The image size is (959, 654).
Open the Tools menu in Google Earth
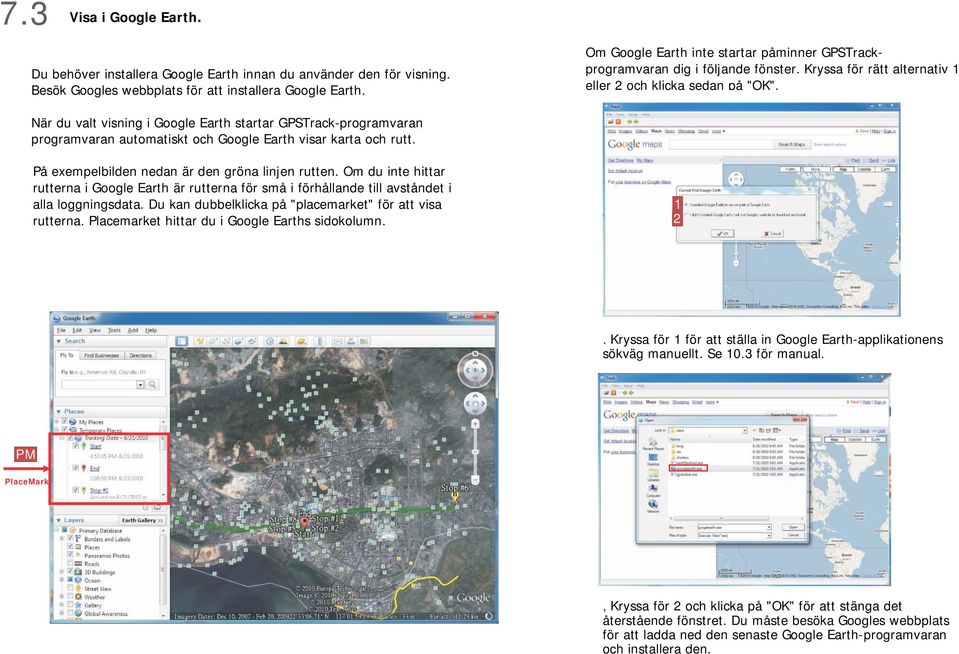114,330
